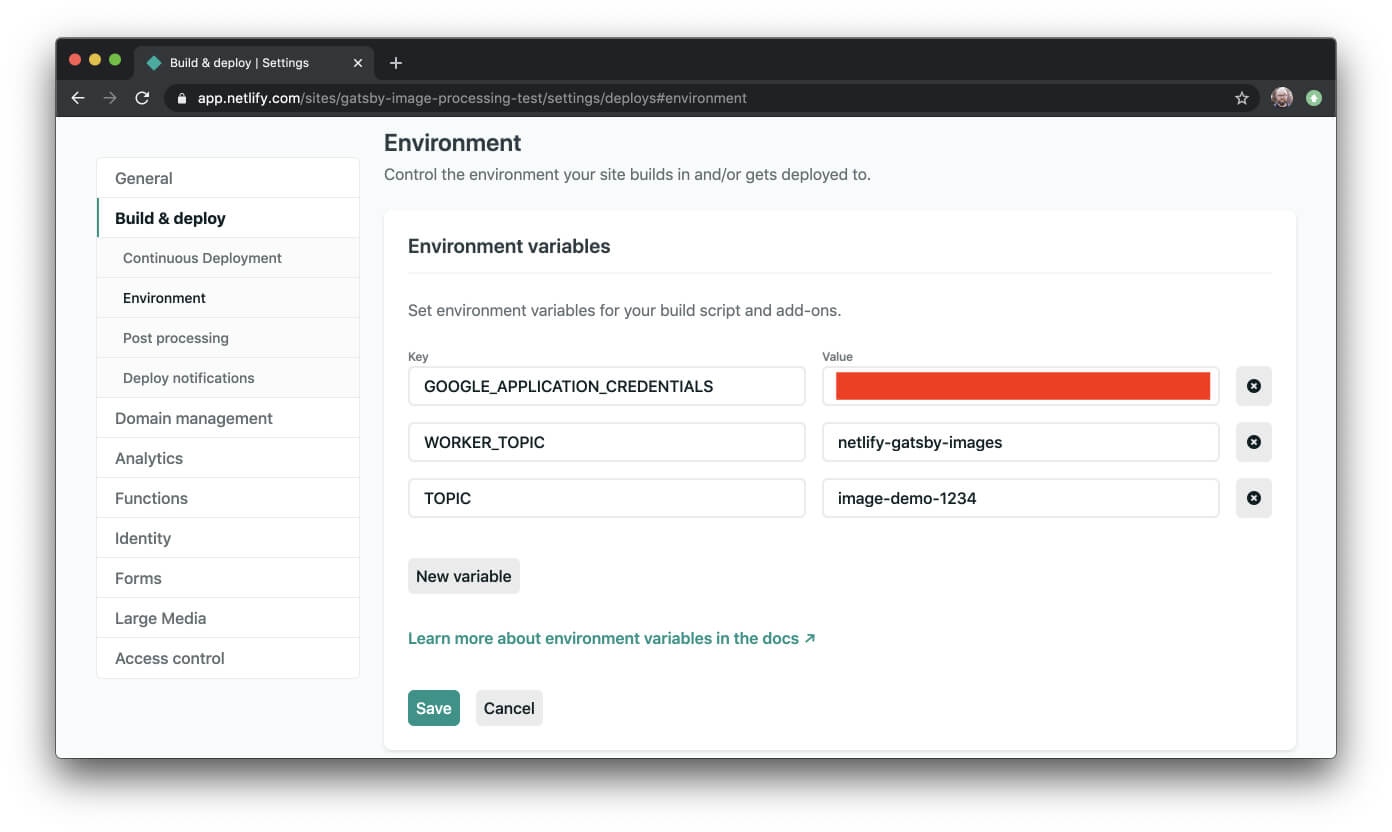Viewport: 1392px width, 832px height.
Task: Reload the current page
Action: [x=142, y=97]
